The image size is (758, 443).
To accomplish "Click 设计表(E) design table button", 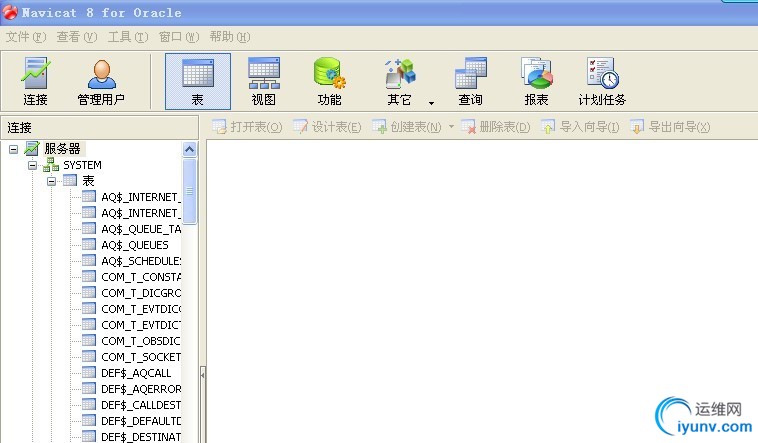I will 327,127.
